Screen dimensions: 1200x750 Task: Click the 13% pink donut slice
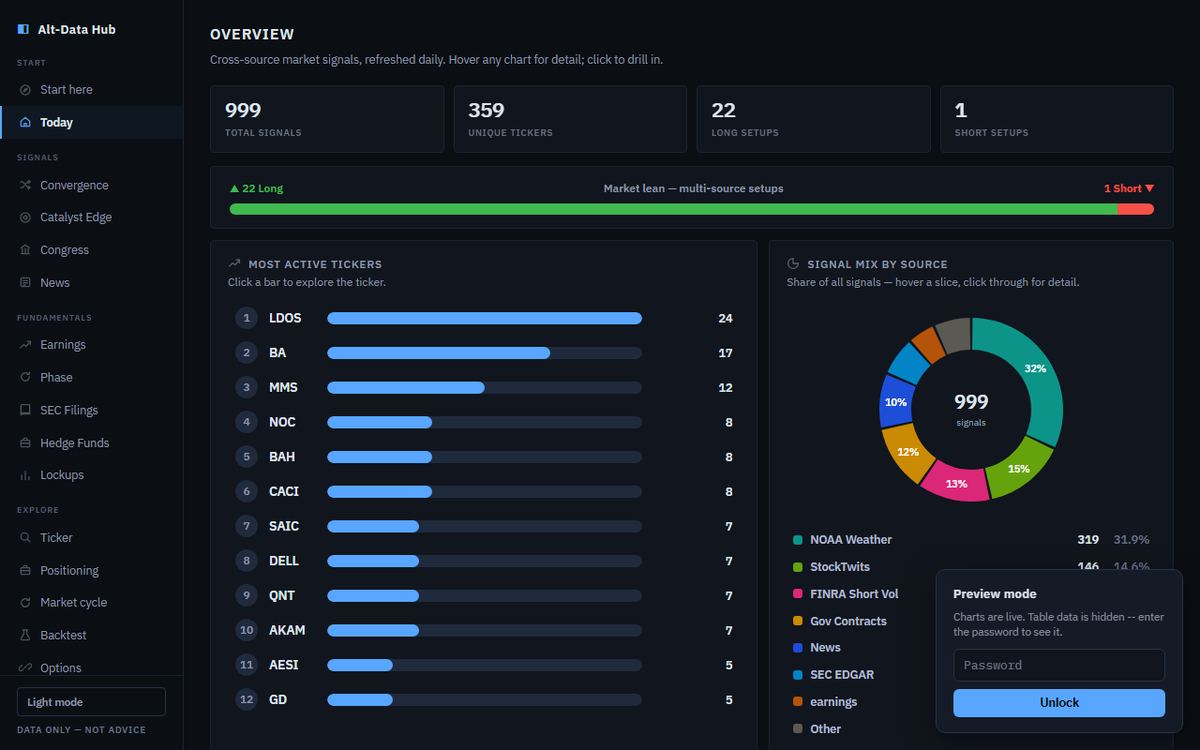[x=956, y=483]
